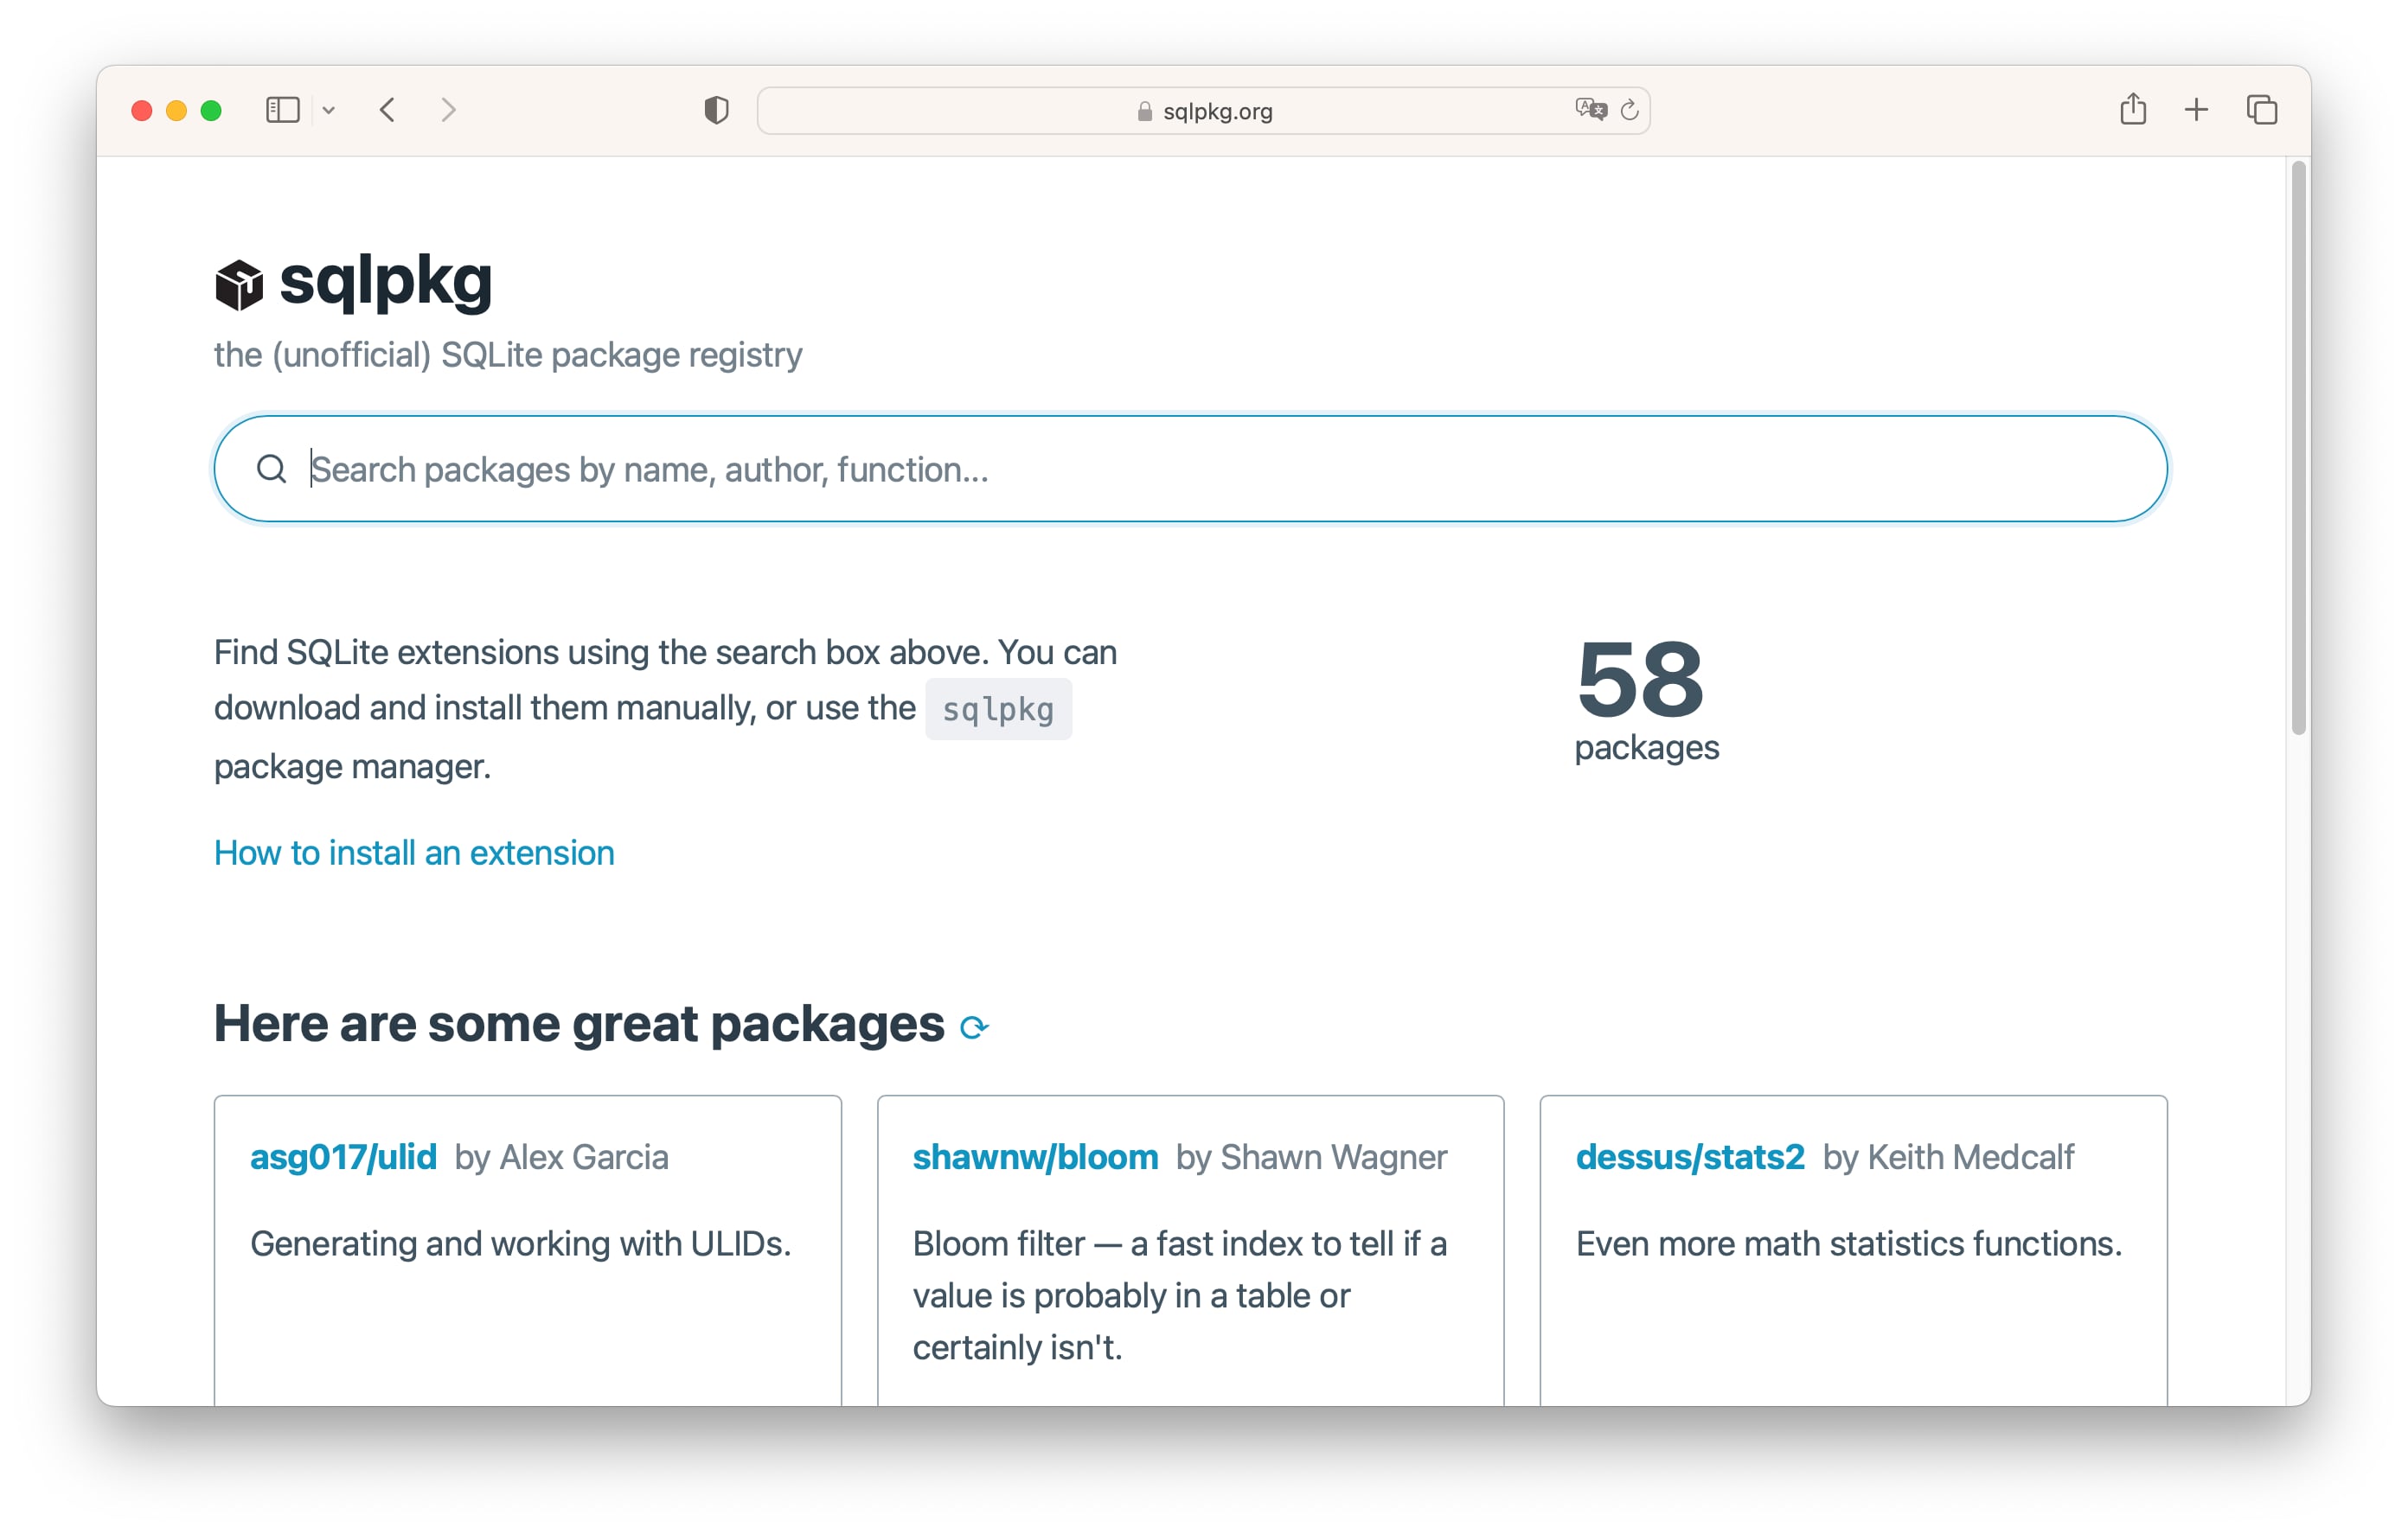2408x1534 pixels.
Task: Open the dessus/stats2 package
Action: 1690,1157
